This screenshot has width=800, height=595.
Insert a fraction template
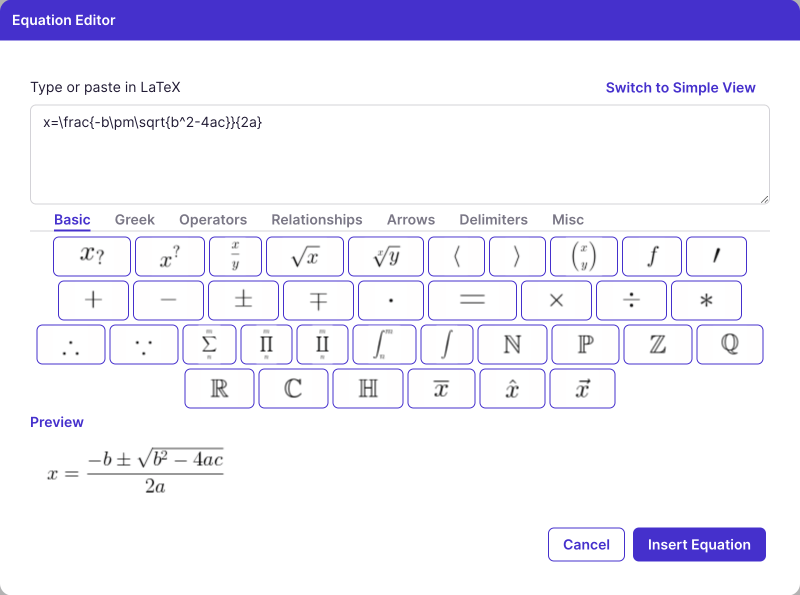coord(236,256)
